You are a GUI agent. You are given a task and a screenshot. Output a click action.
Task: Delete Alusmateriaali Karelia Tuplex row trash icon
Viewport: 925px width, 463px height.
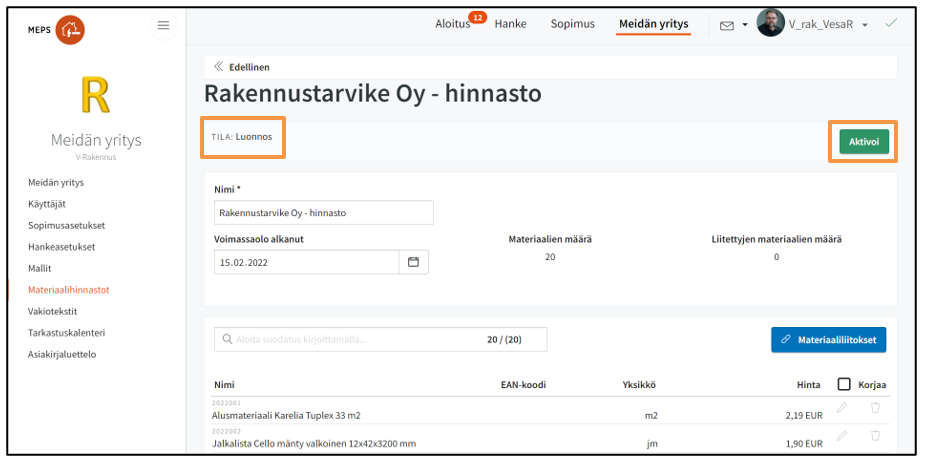875,408
